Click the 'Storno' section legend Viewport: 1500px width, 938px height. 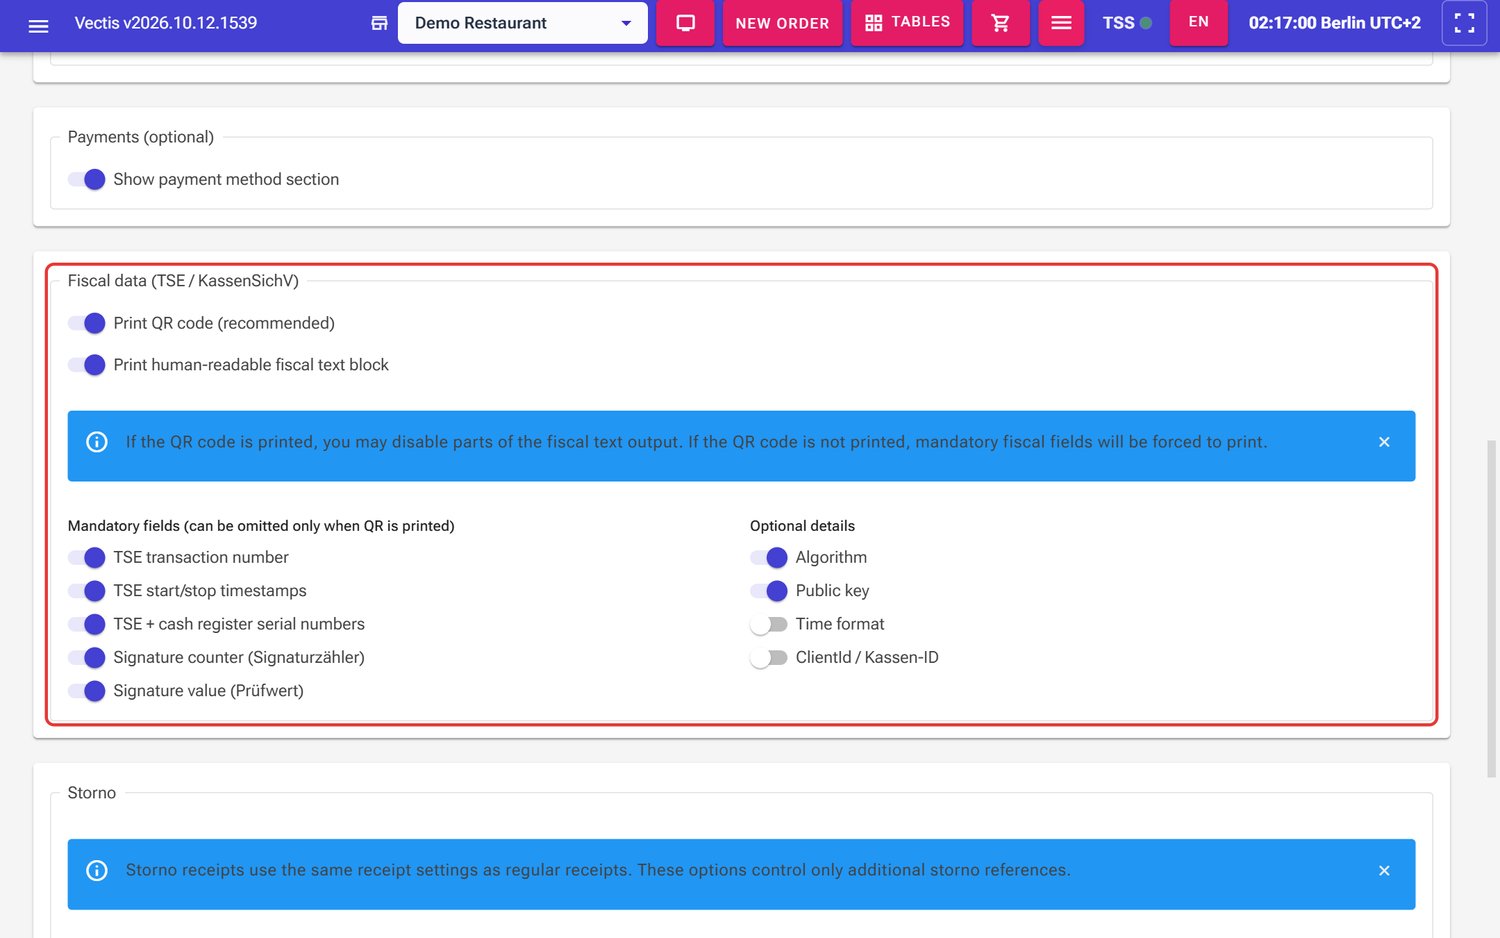92,793
